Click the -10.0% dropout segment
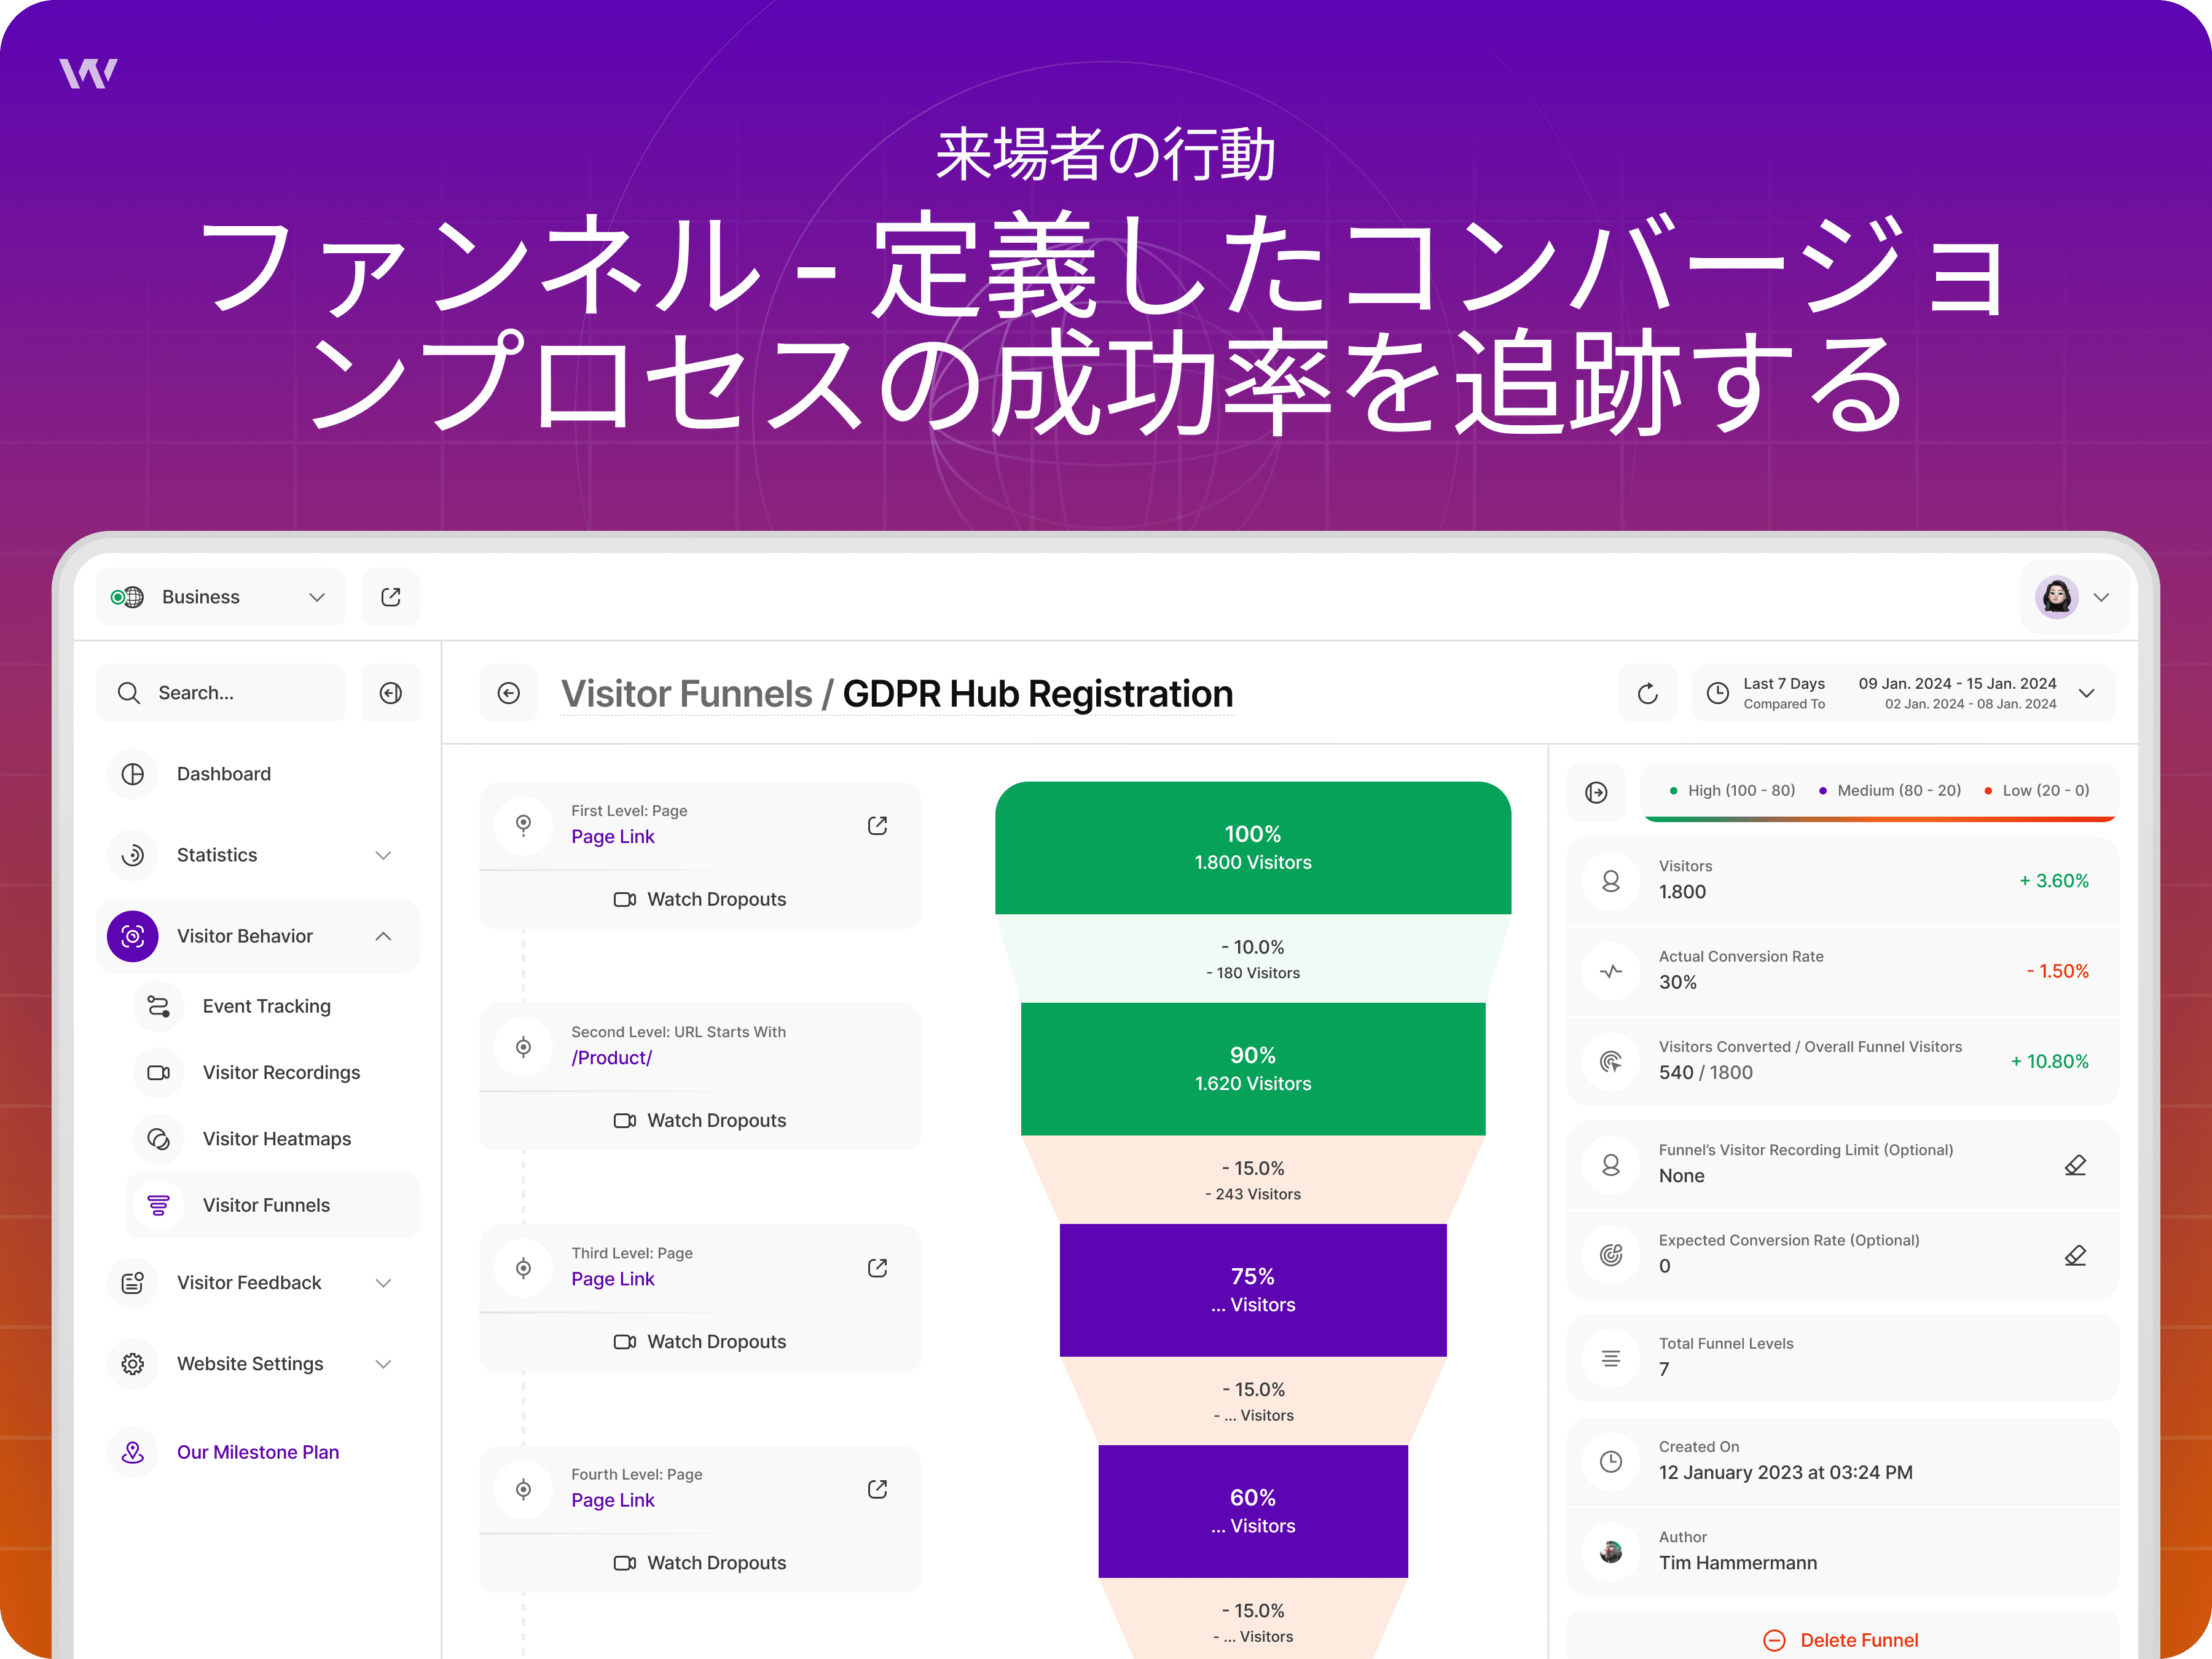The height and width of the screenshot is (1659, 2212). (1253, 958)
